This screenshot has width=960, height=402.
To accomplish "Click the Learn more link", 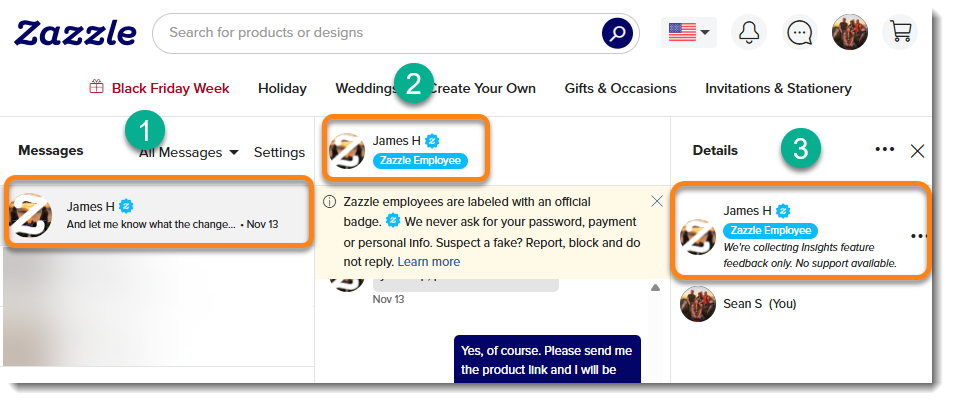I will (428, 262).
